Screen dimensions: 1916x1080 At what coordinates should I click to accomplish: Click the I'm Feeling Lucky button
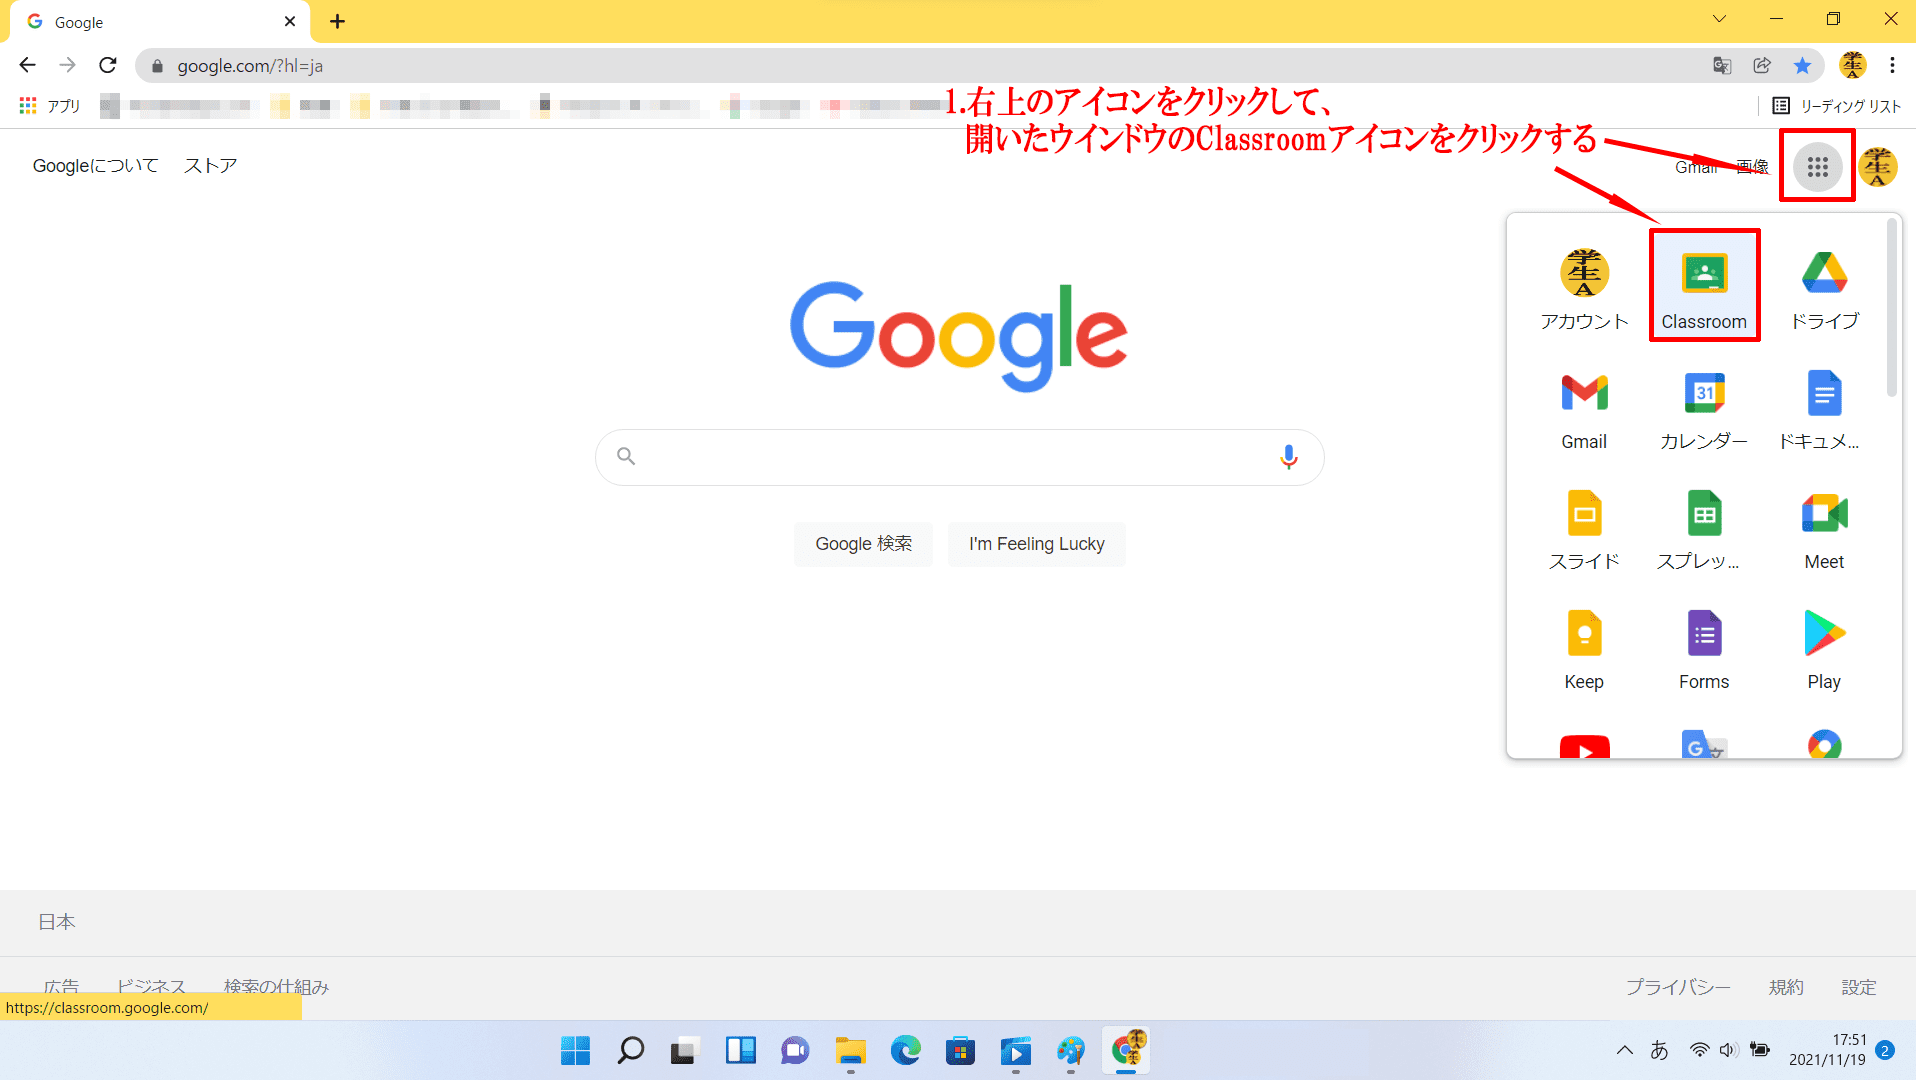[x=1036, y=544]
